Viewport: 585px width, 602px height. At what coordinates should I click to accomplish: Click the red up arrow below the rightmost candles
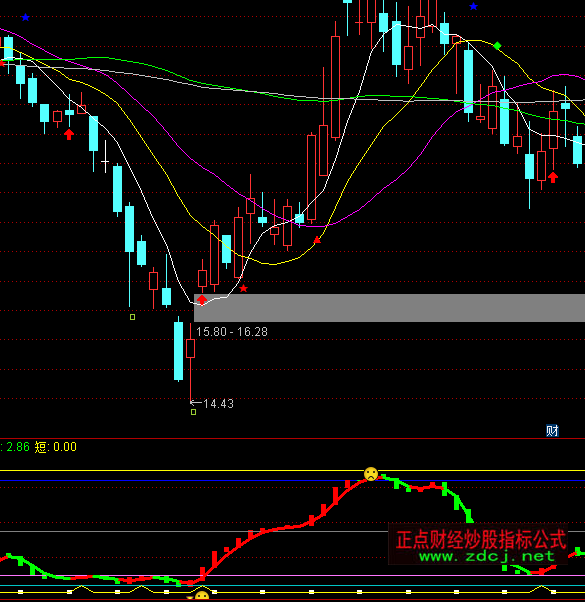pos(553,177)
